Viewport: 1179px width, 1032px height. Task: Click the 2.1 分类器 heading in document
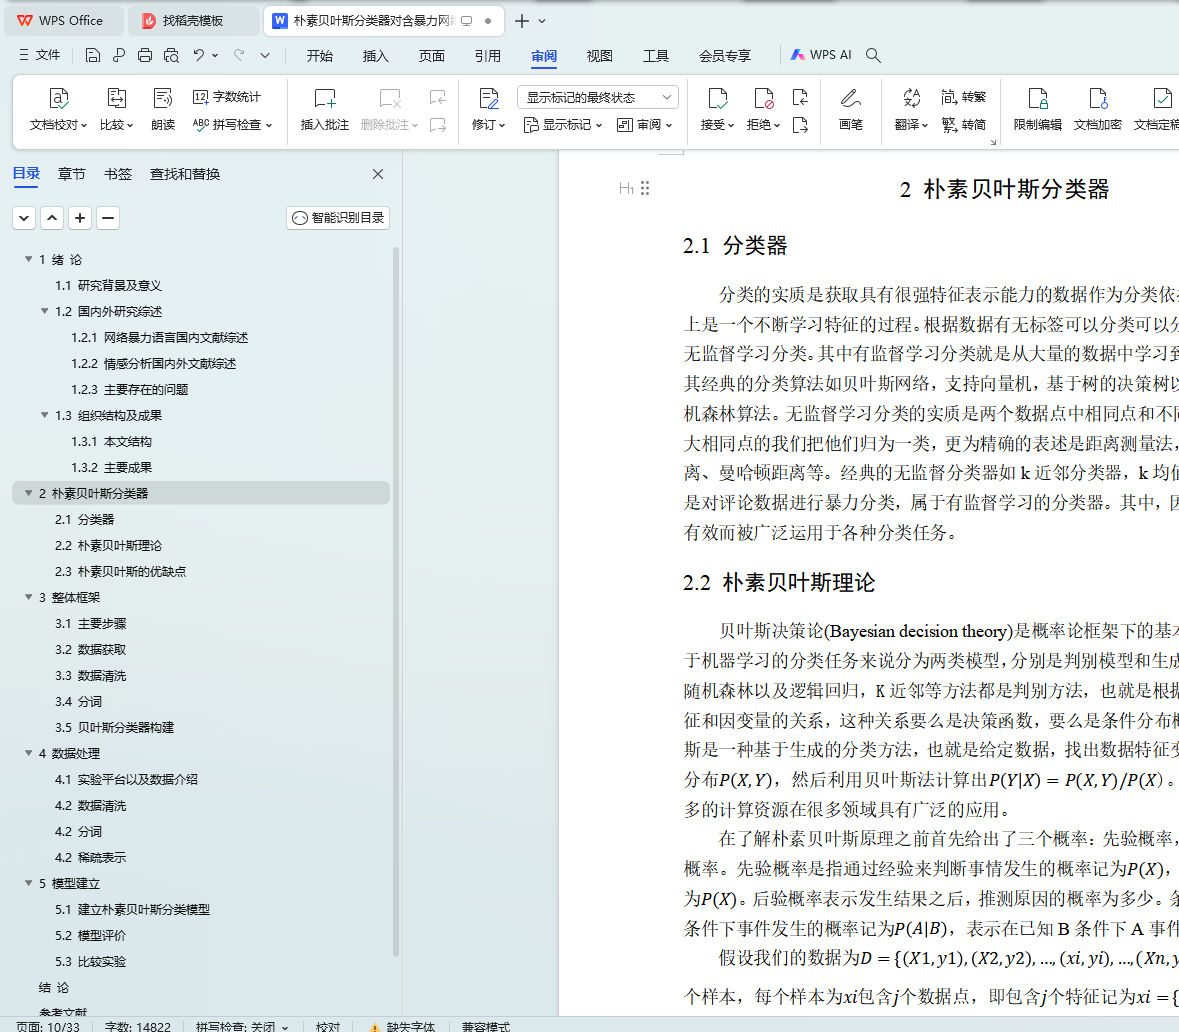735,245
